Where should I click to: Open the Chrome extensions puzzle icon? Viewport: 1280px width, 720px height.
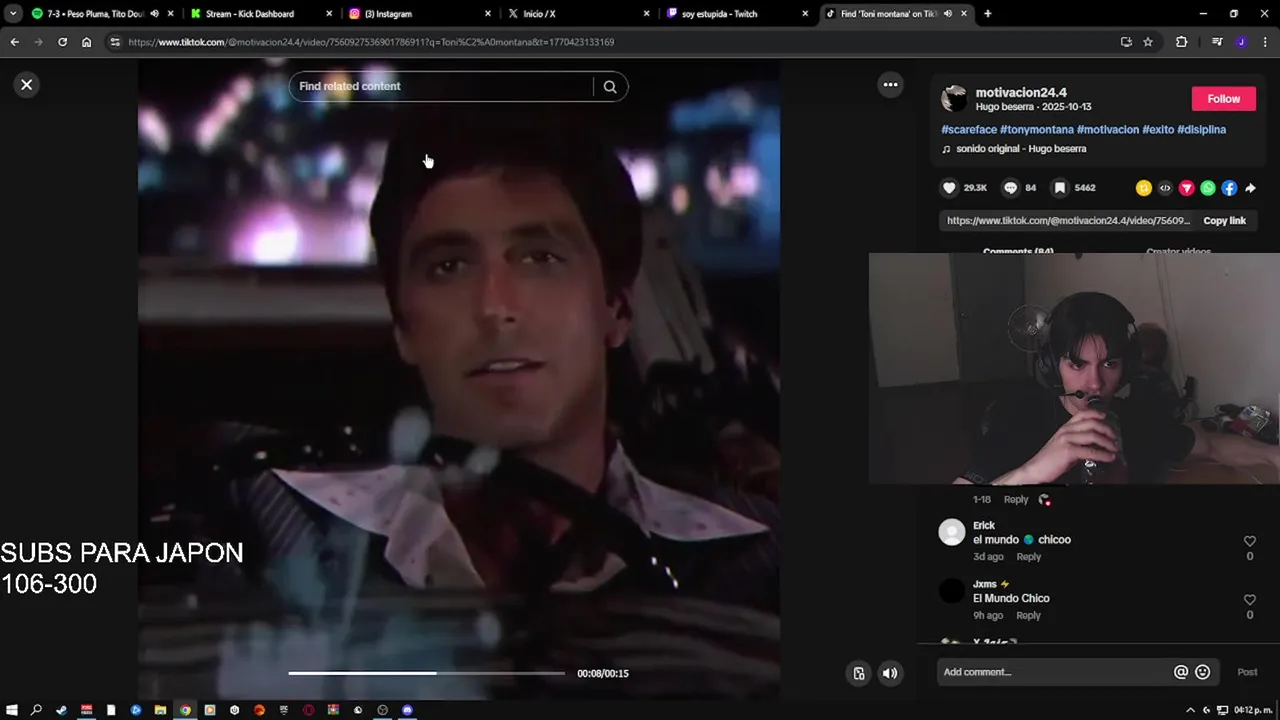tap(1182, 42)
